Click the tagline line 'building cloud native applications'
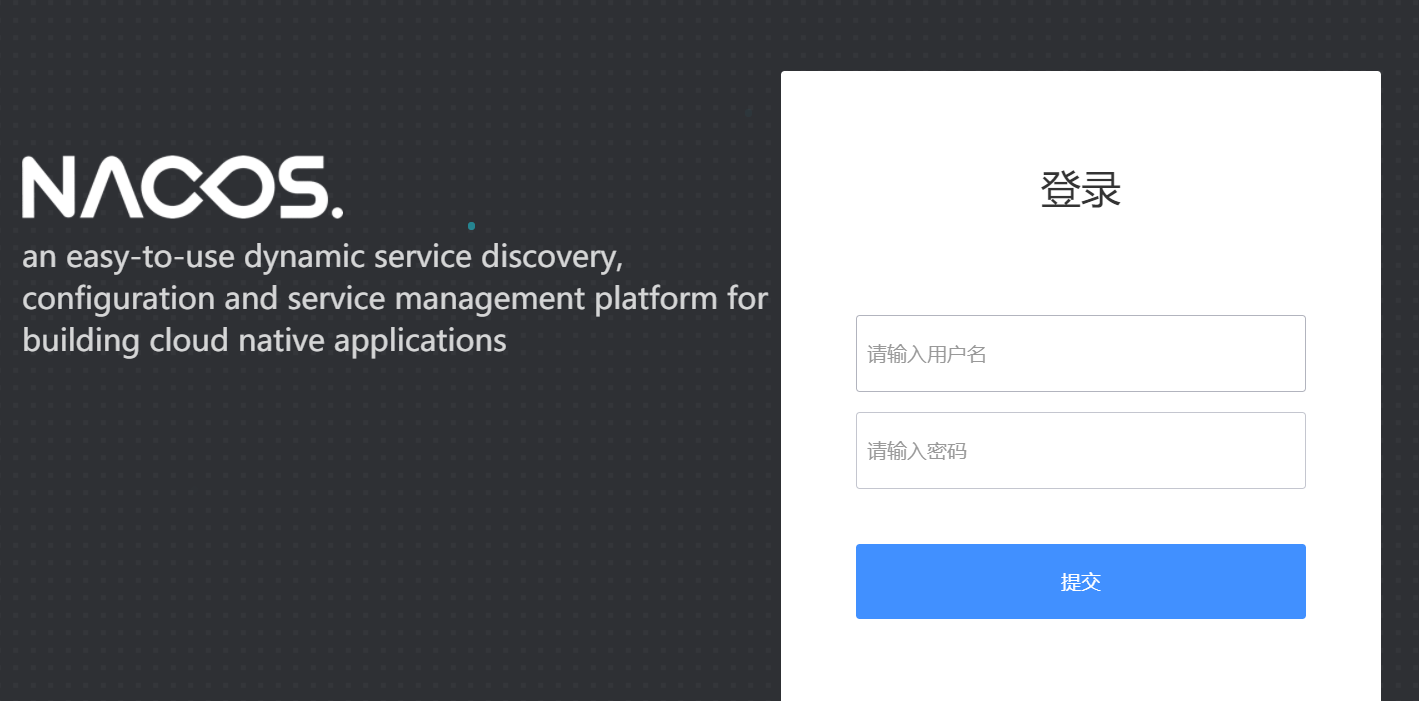 coord(264,341)
